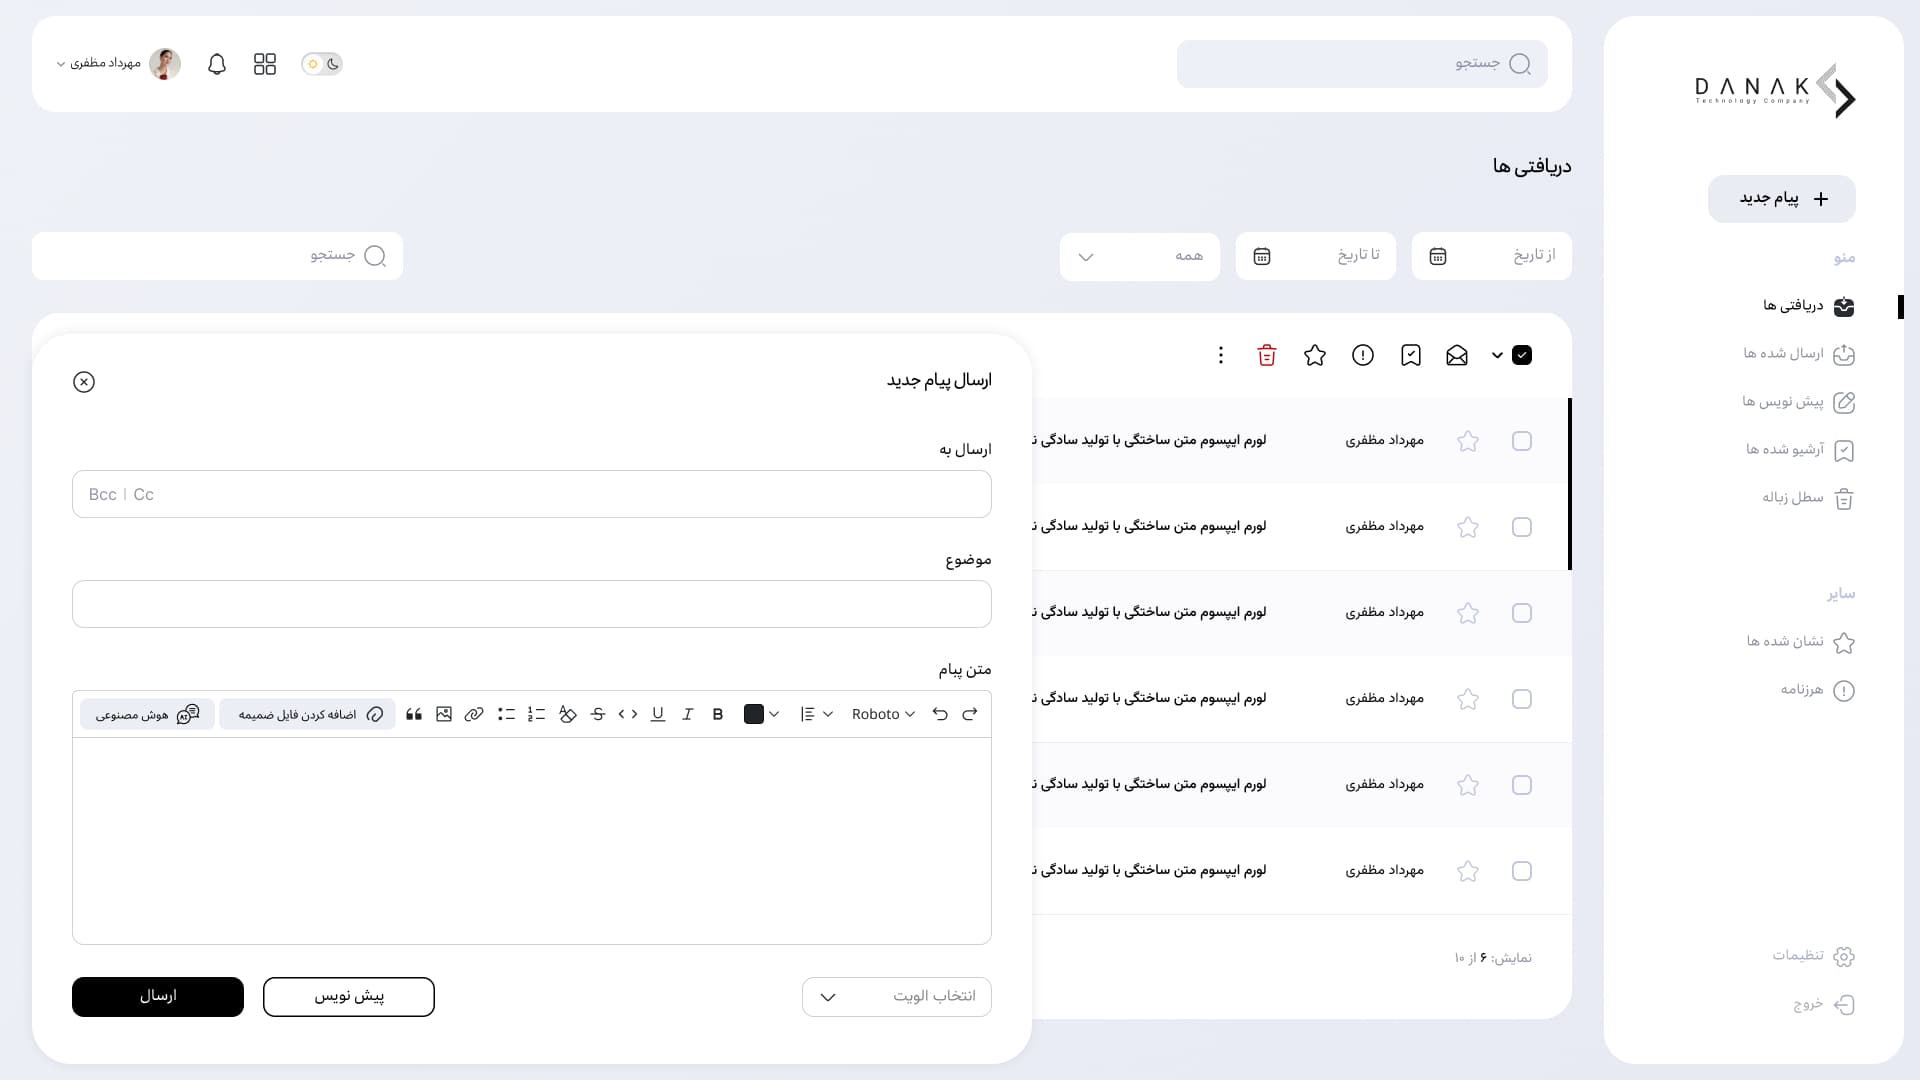This screenshot has height=1080, width=1920.
Task: Uncheck the select-all checkbox
Action: 1522,355
